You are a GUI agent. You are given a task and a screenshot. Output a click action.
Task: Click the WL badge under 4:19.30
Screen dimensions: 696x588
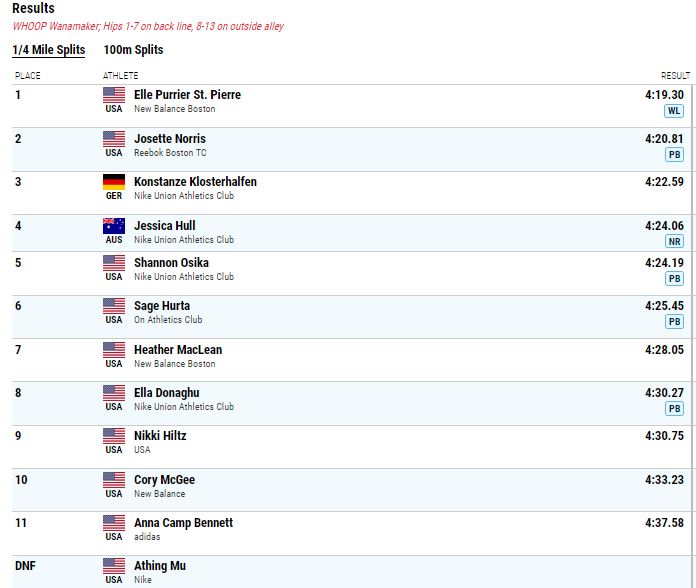[x=674, y=111]
